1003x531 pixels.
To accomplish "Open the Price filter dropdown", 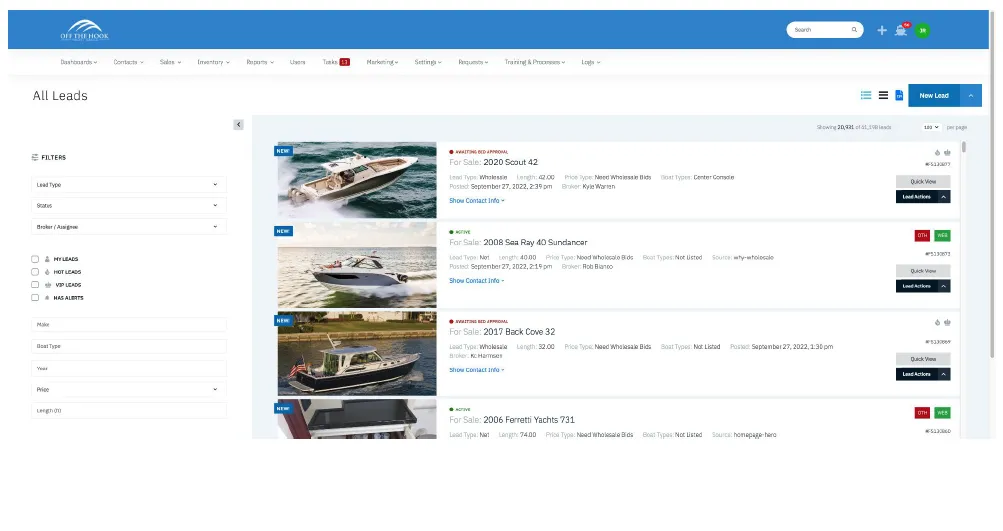I will coord(129,389).
